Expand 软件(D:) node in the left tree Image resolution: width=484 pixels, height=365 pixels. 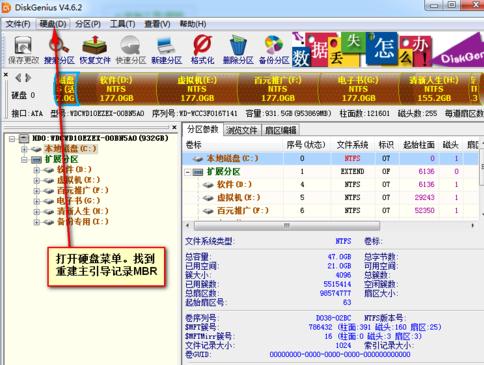[x=37, y=170]
